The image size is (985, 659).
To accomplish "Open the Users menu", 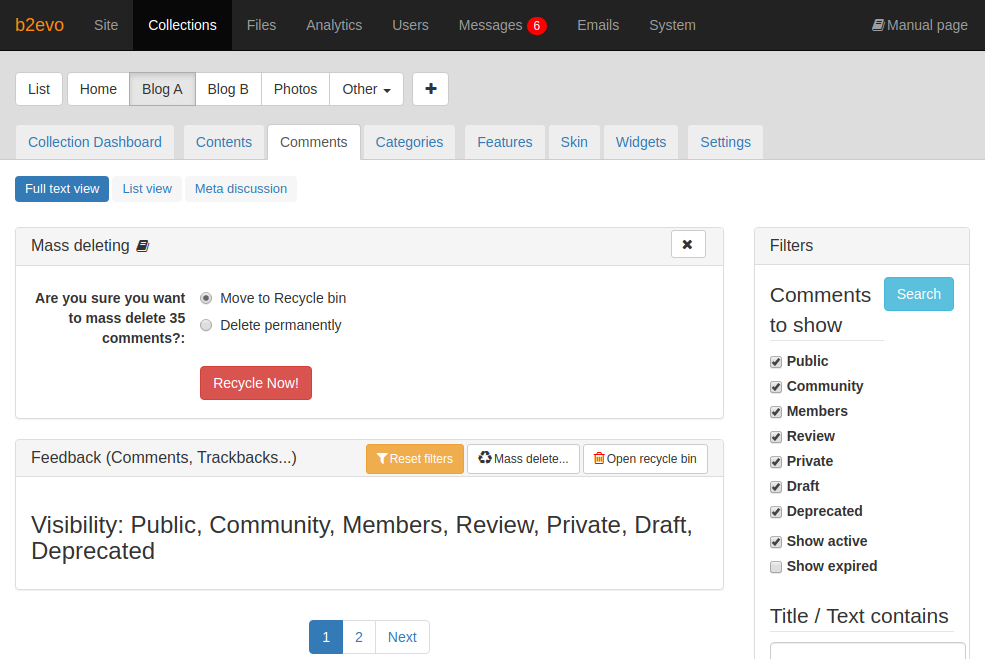I will pos(410,25).
